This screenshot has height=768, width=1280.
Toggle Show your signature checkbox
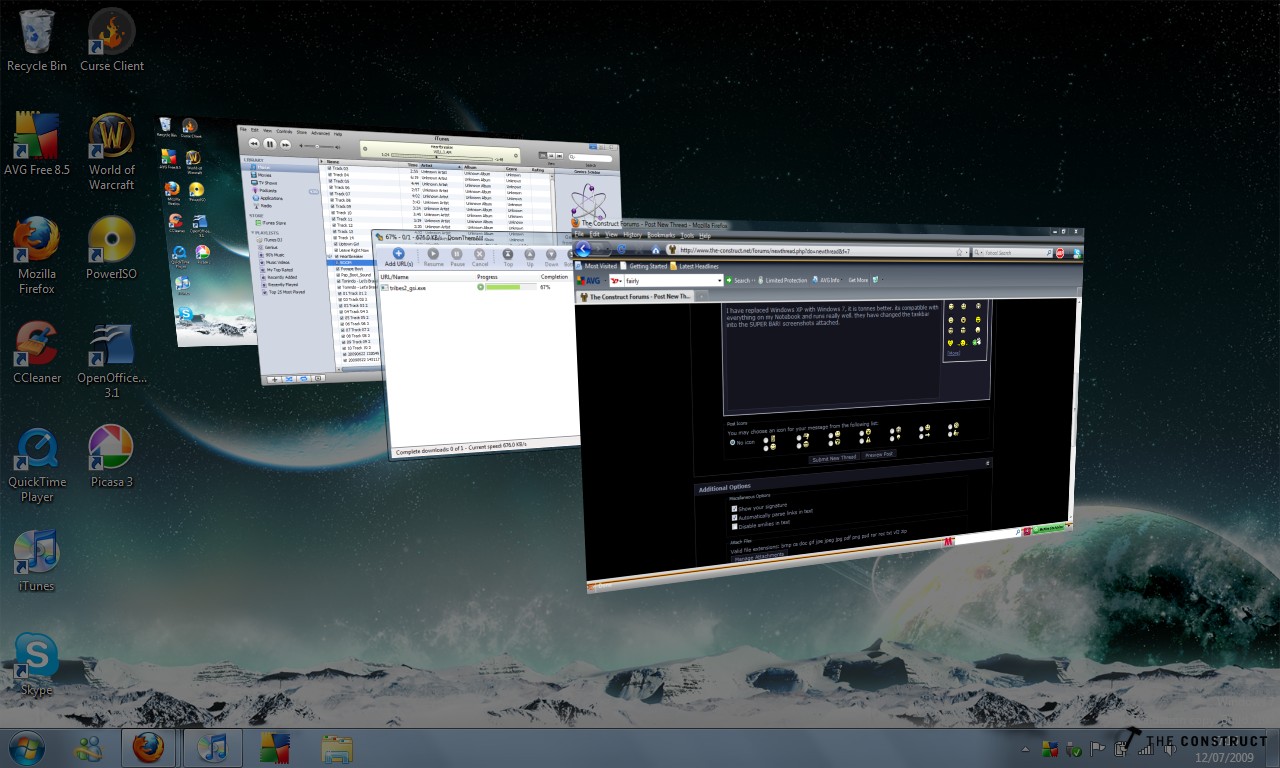(x=734, y=507)
